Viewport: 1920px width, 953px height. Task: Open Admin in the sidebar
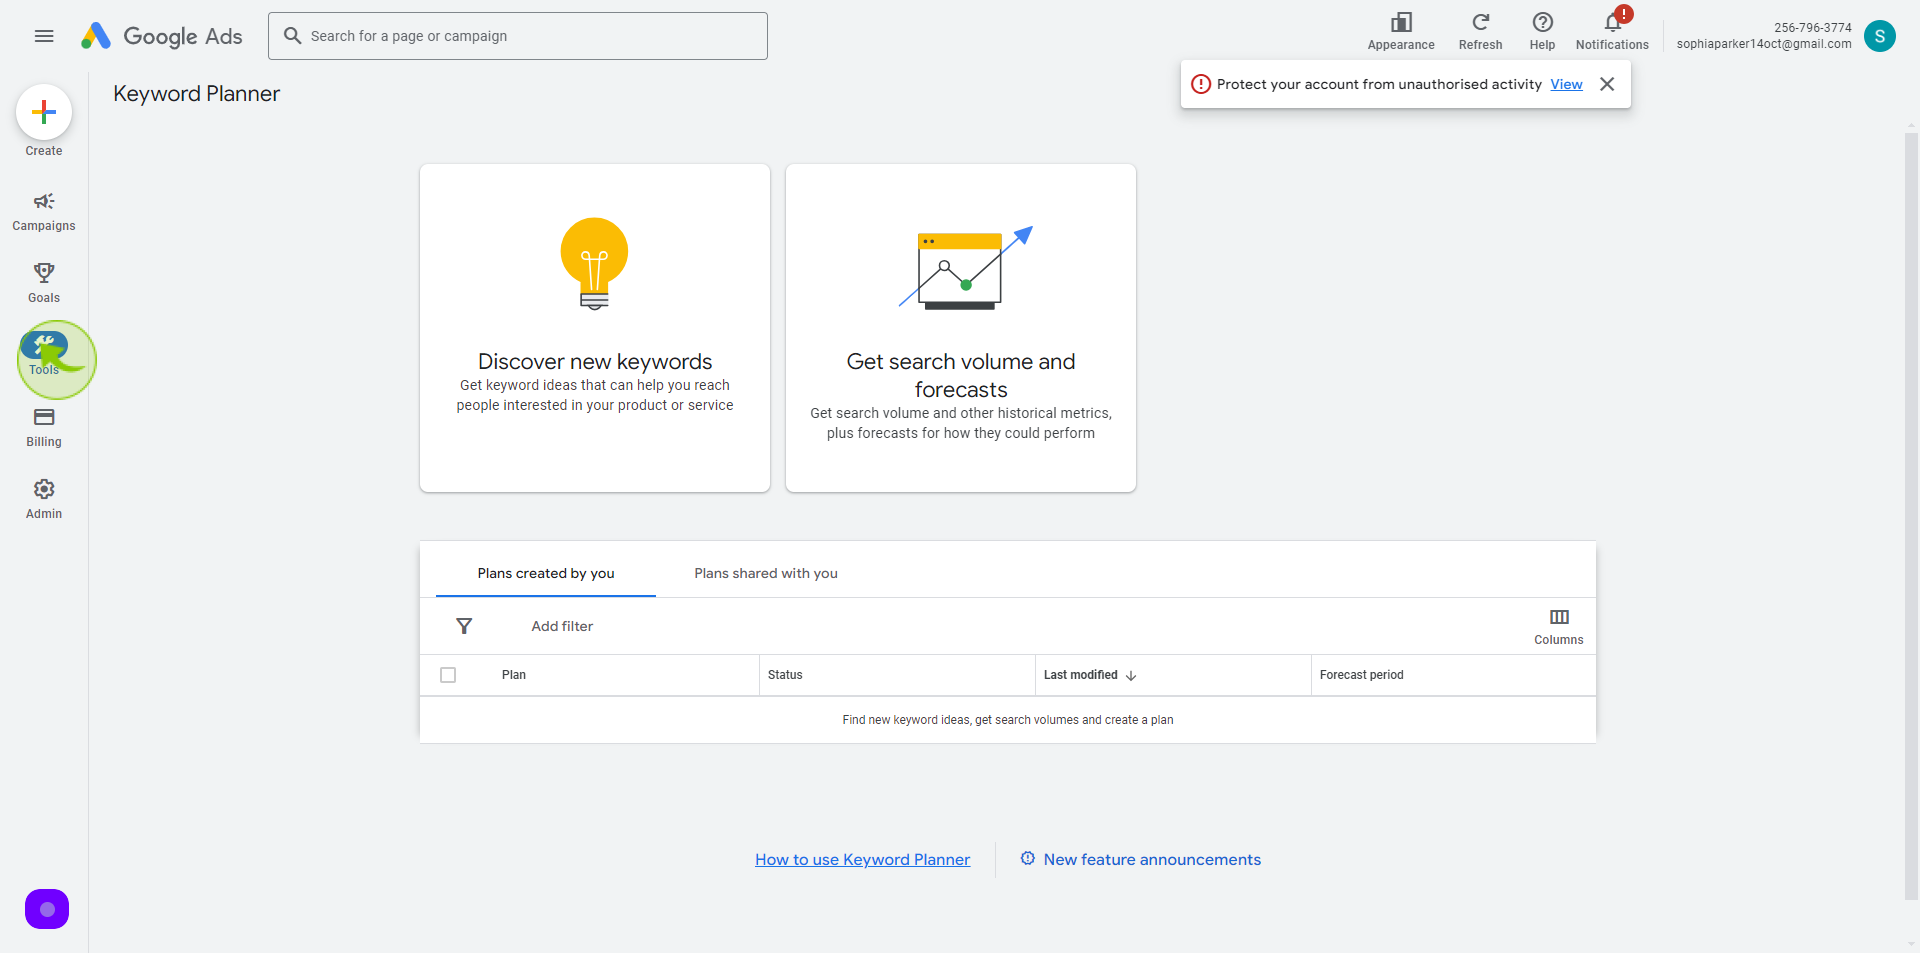44,499
